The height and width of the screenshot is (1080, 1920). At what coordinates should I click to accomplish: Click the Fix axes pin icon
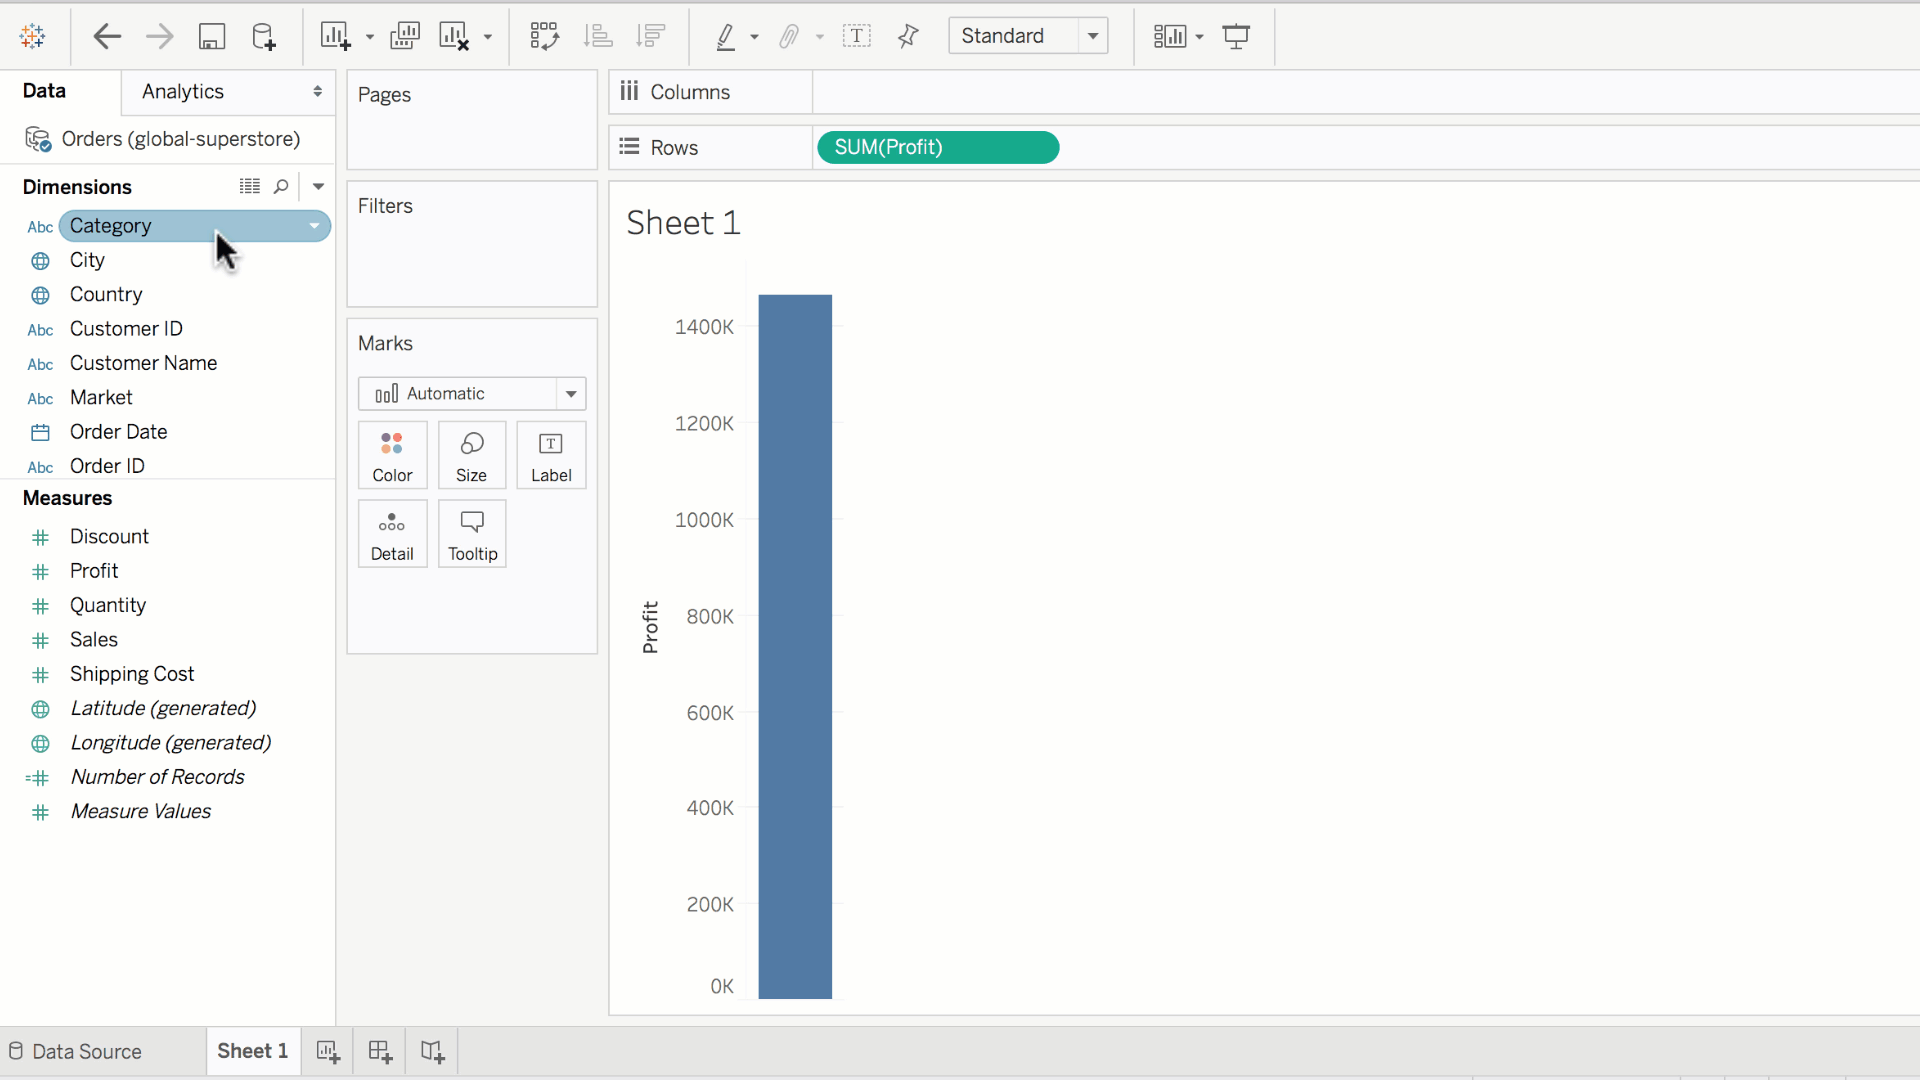[908, 37]
